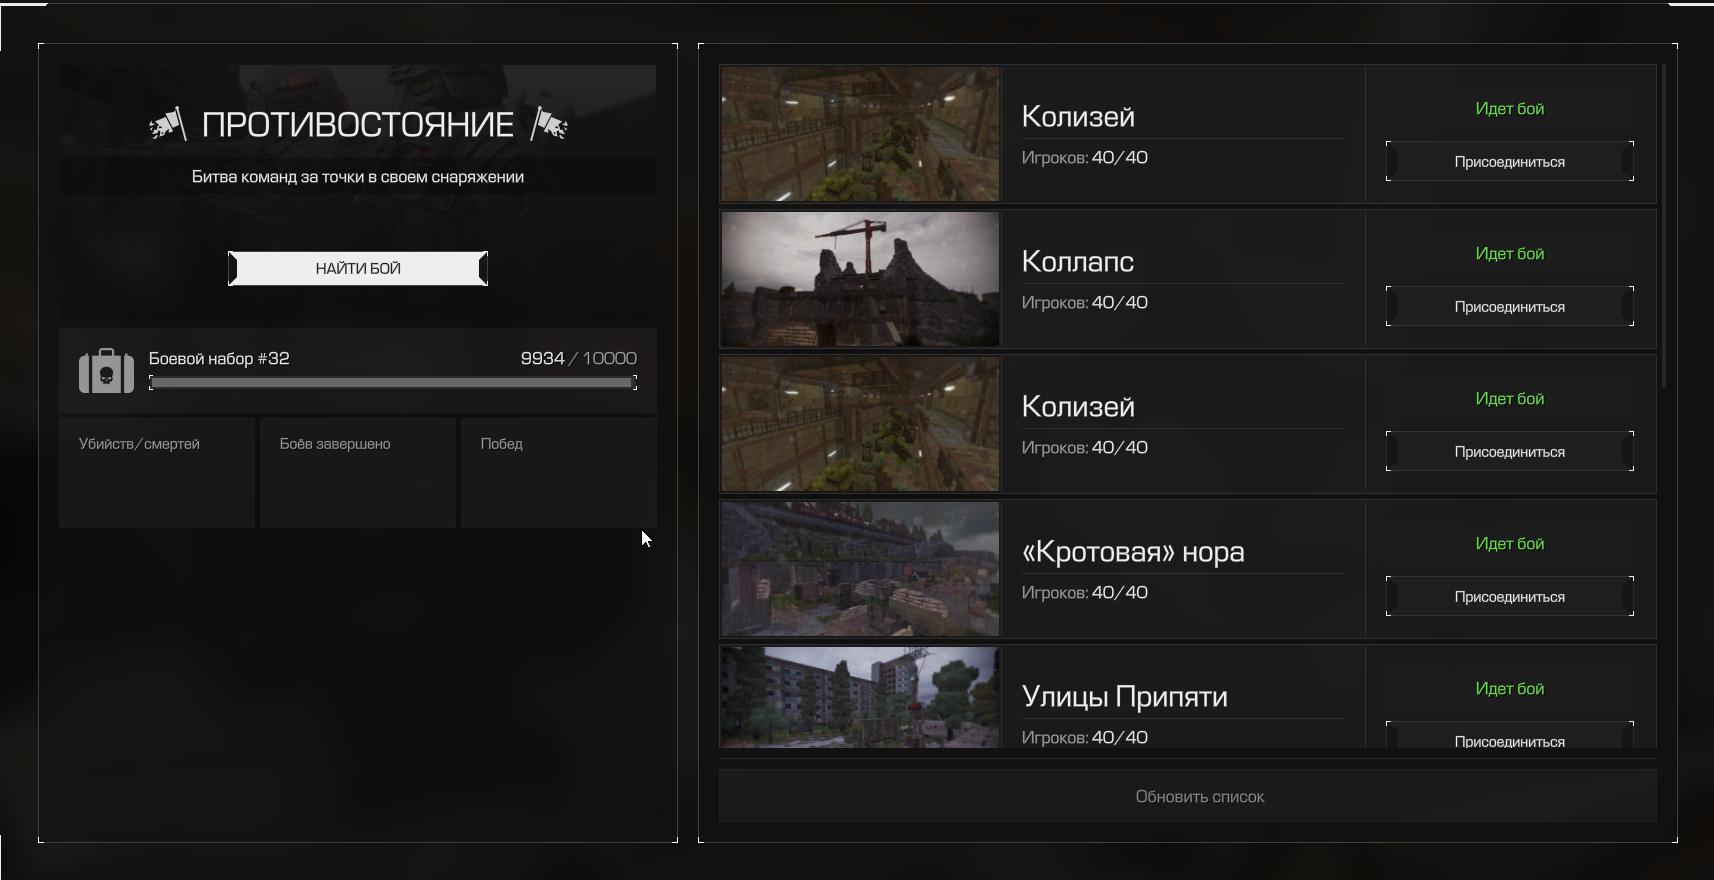Select the Боевой набор #32 label

point(219,358)
